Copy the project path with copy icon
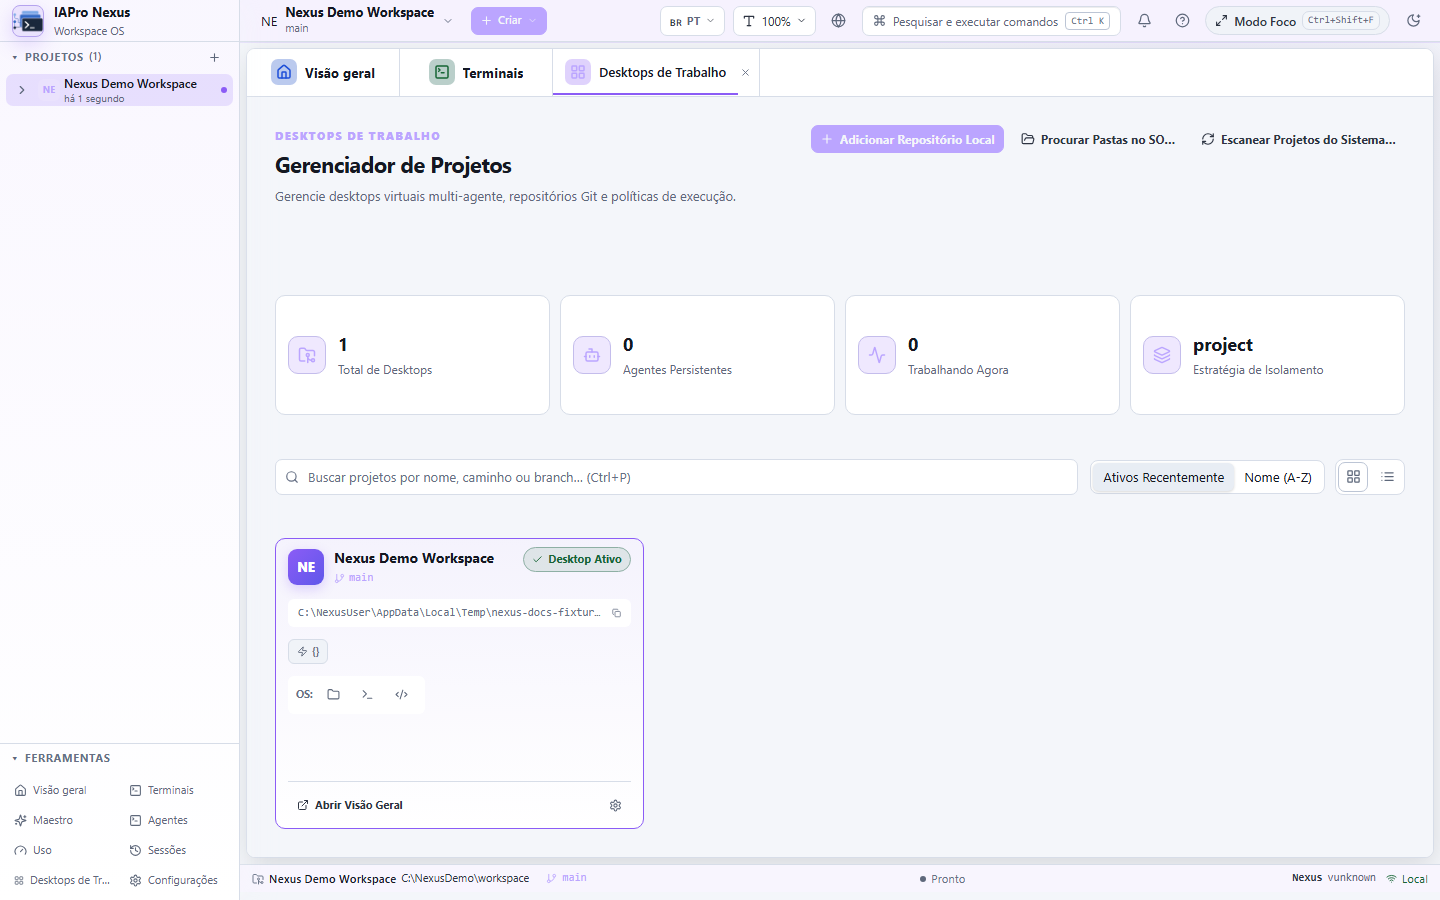 coord(616,613)
